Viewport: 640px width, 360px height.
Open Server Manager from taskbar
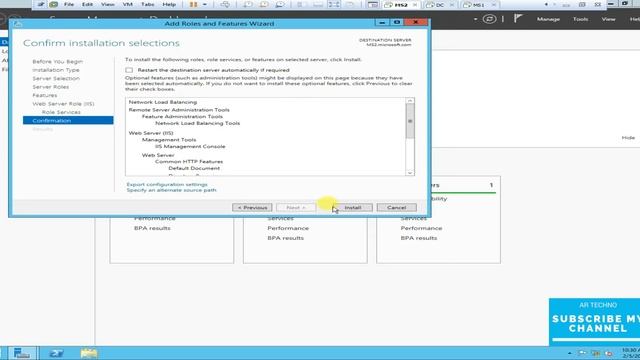tap(22, 353)
